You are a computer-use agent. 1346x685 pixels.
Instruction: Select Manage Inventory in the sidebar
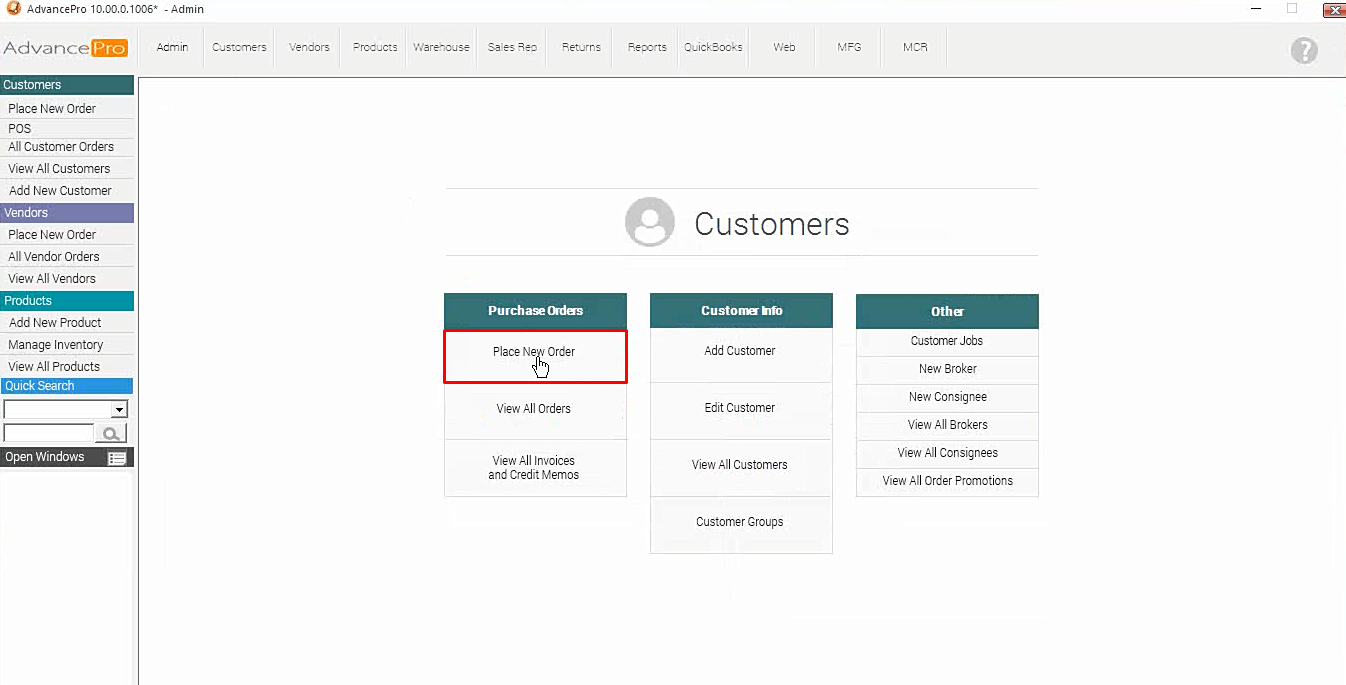click(56, 345)
